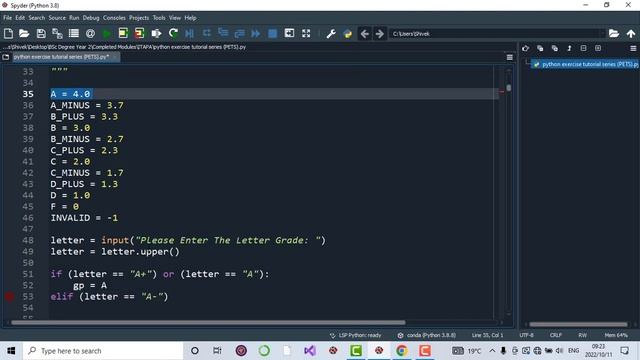
Task: Save all files toolbar icon
Action: coord(57,33)
